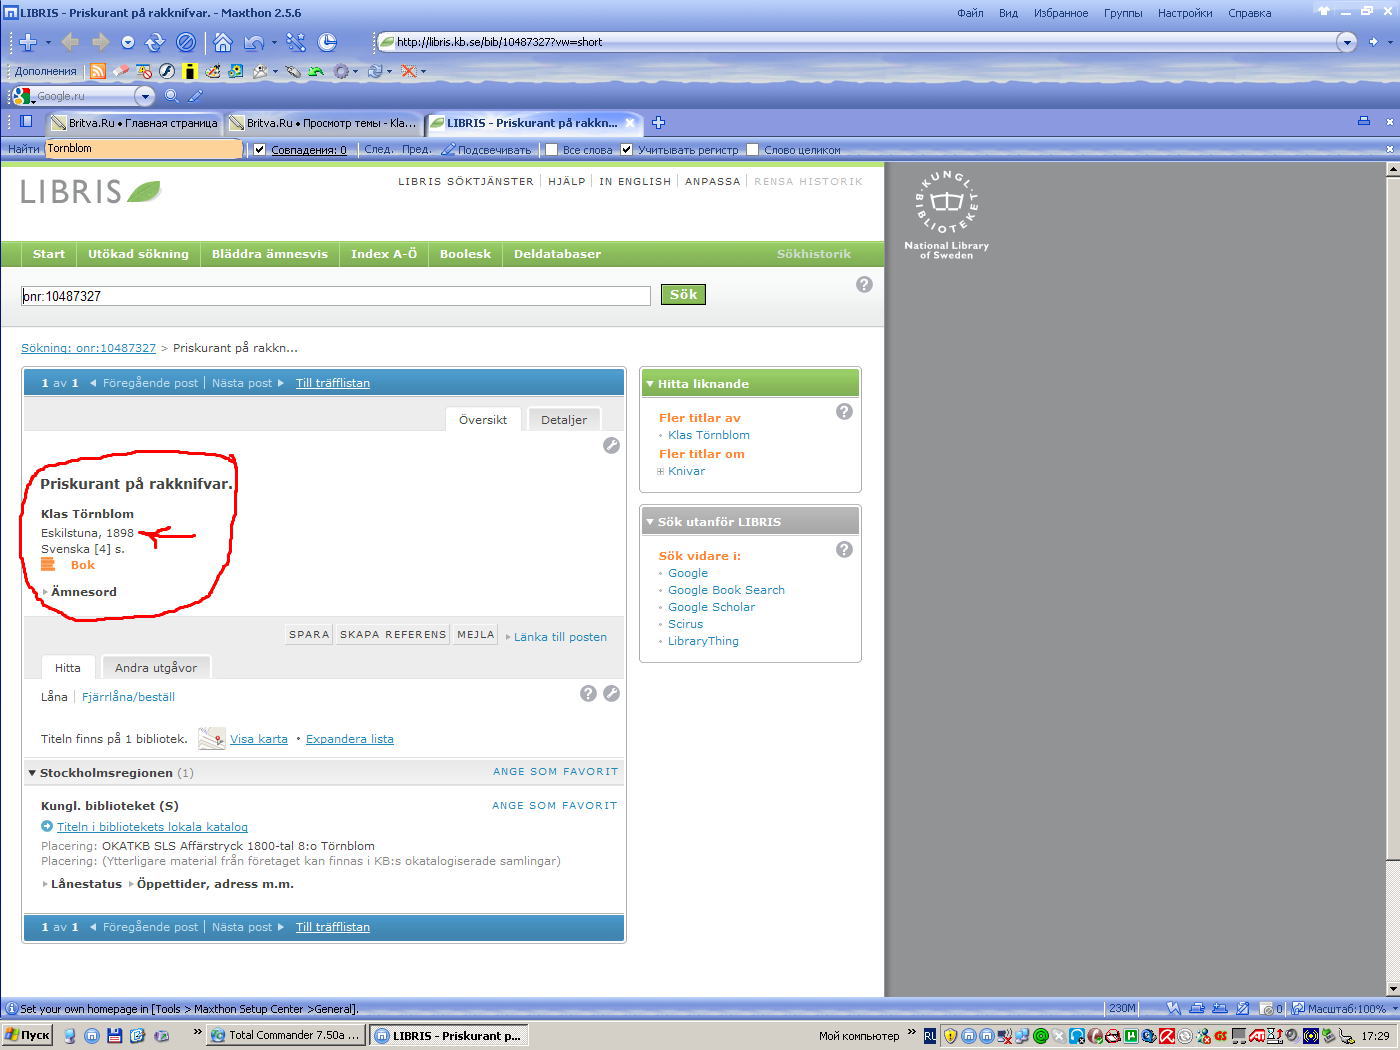Click the help question mark beside search box
1400x1050 pixels.
click(x=864, y=285)
